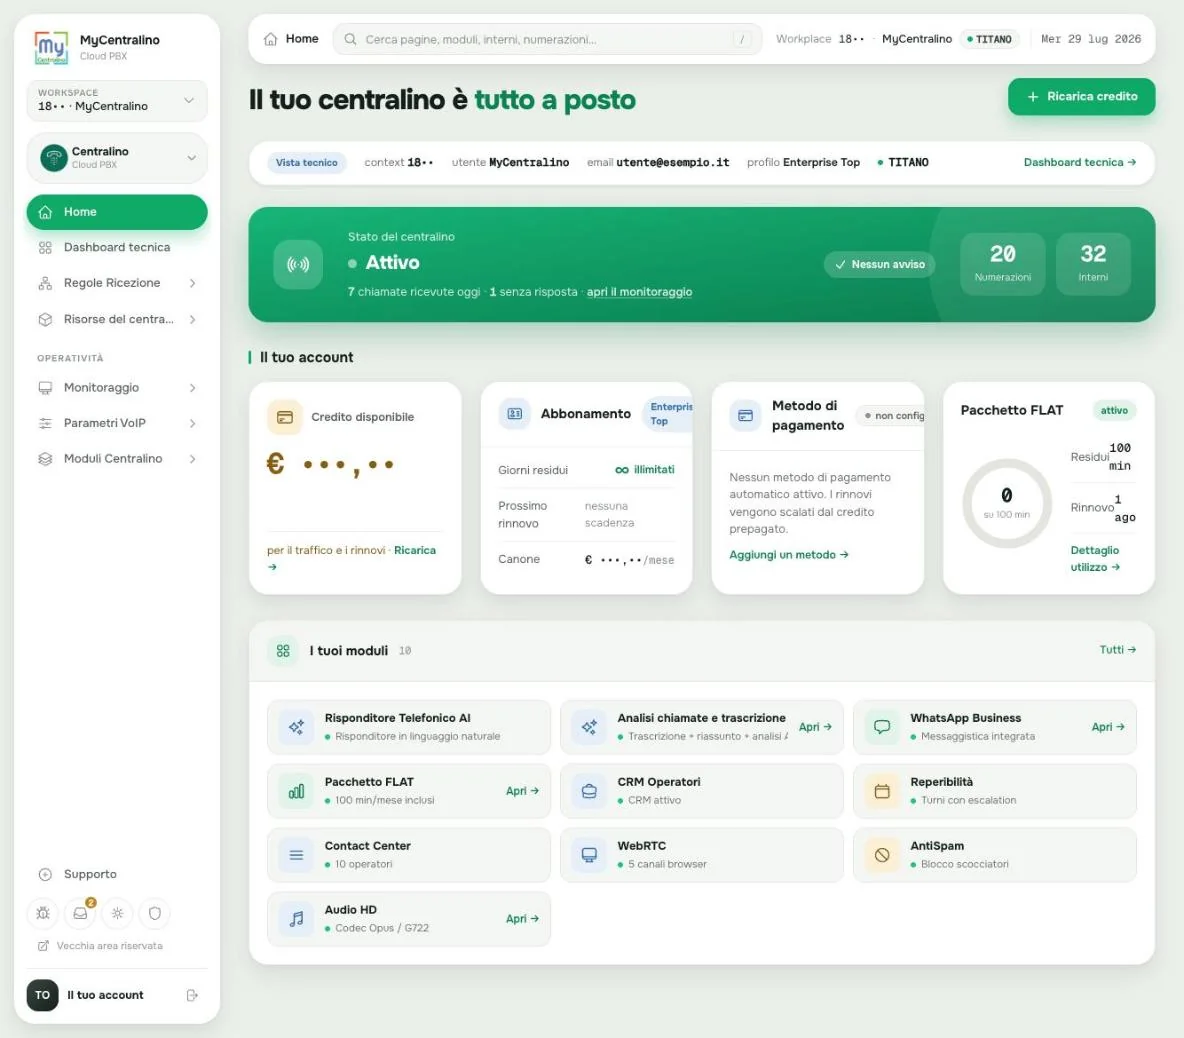Click the broadcast status icon in banner

[298, 264]
